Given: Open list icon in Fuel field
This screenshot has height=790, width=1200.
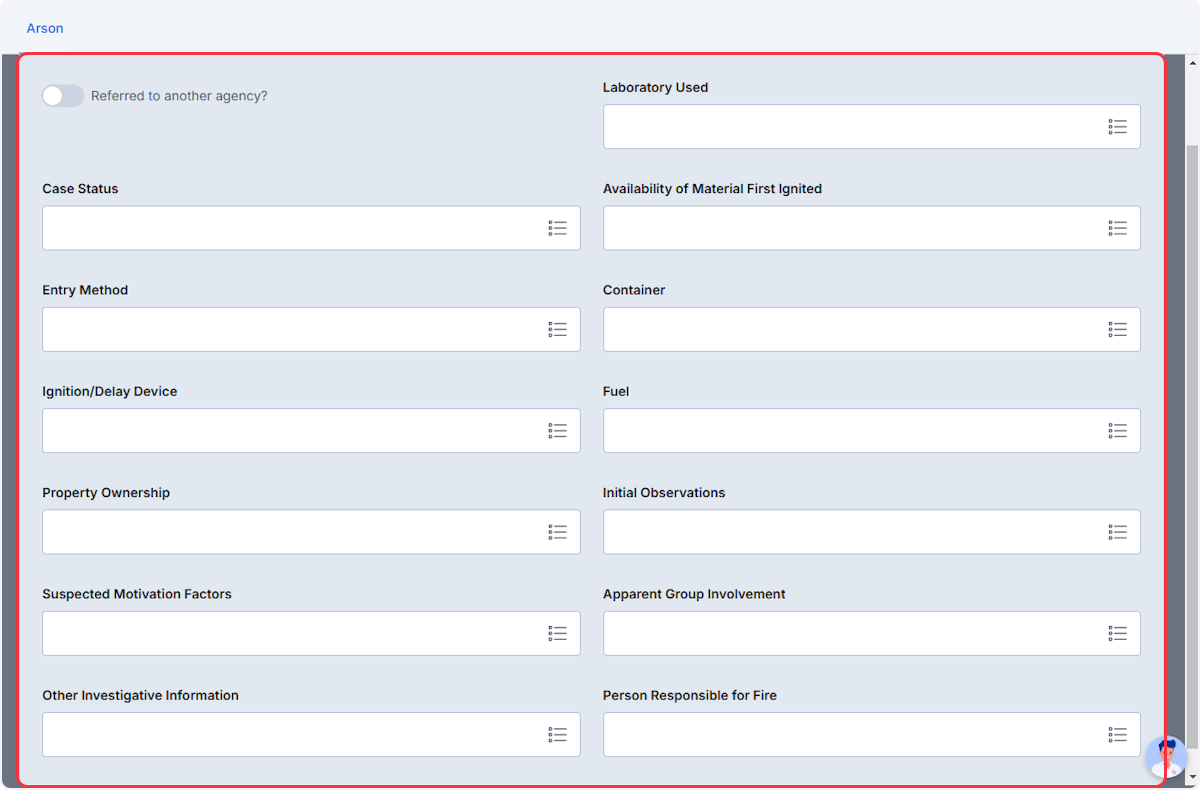Looking at the screenshot, I should [1117, 431].
